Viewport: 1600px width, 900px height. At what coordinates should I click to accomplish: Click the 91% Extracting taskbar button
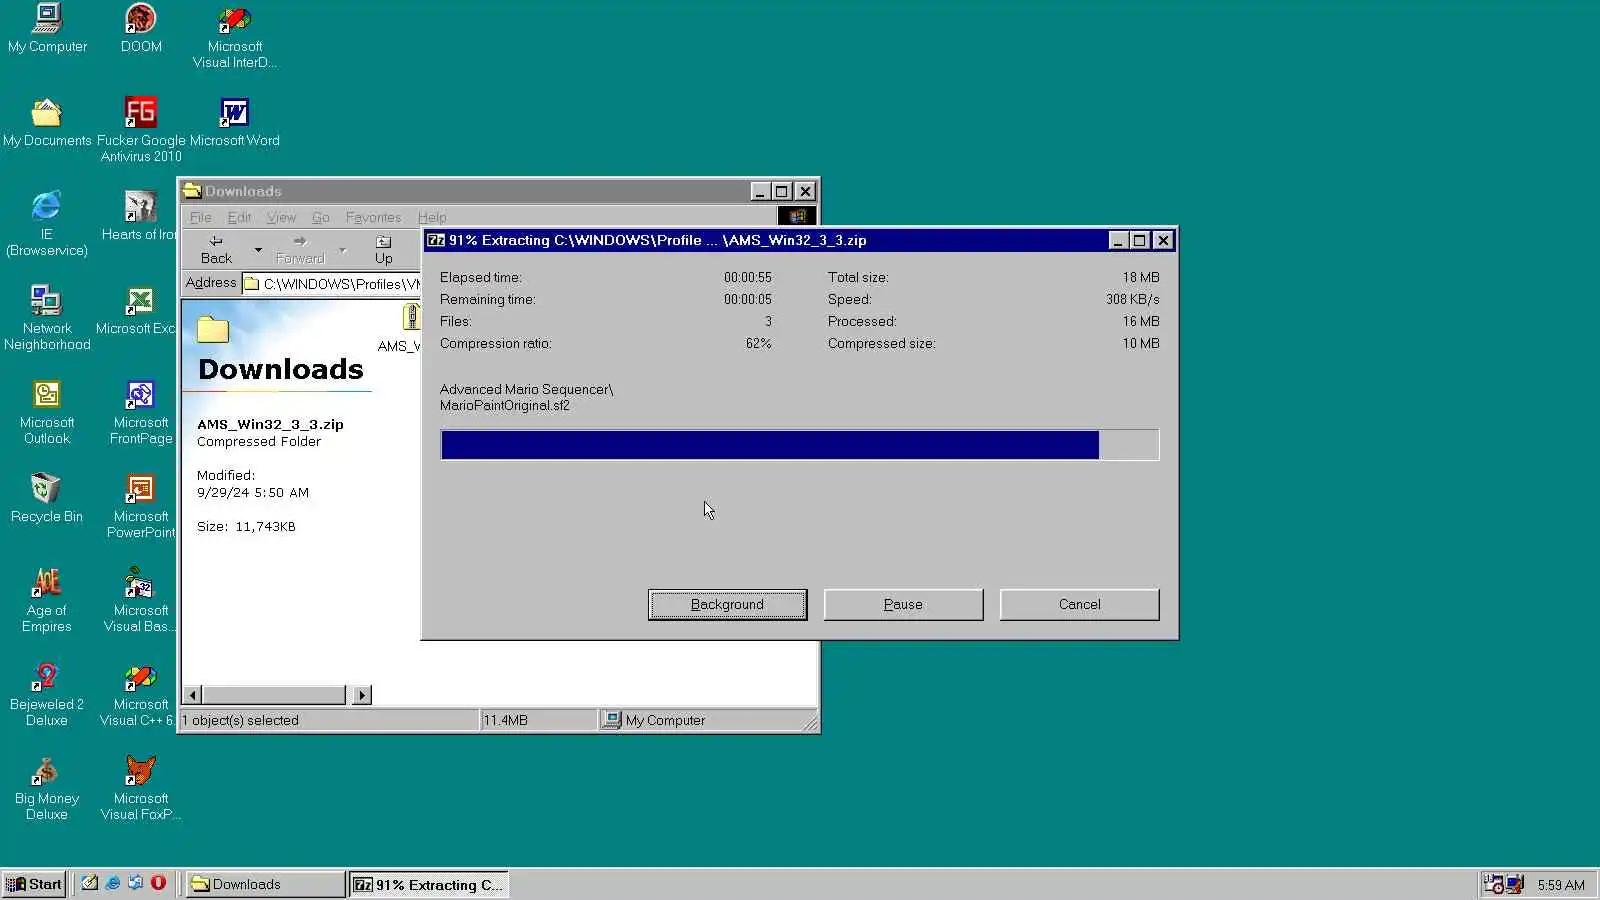click(429, 884)
